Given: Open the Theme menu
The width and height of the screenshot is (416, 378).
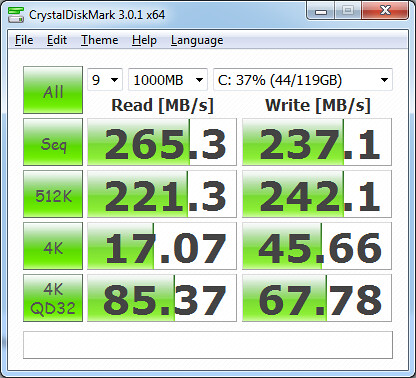Looking at the screenshot, I should pyautogui.click(x=100, y=40).
